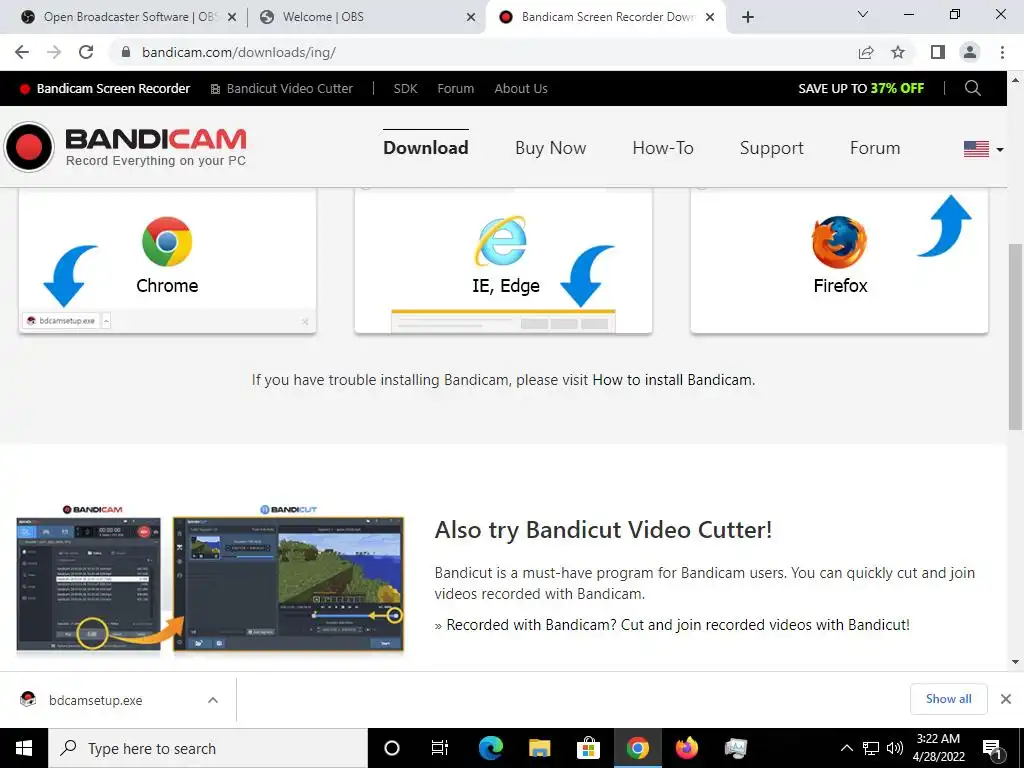Open File Explorer from taskbar
This screenshot has width=1024, height=768.
pos(539,748)
